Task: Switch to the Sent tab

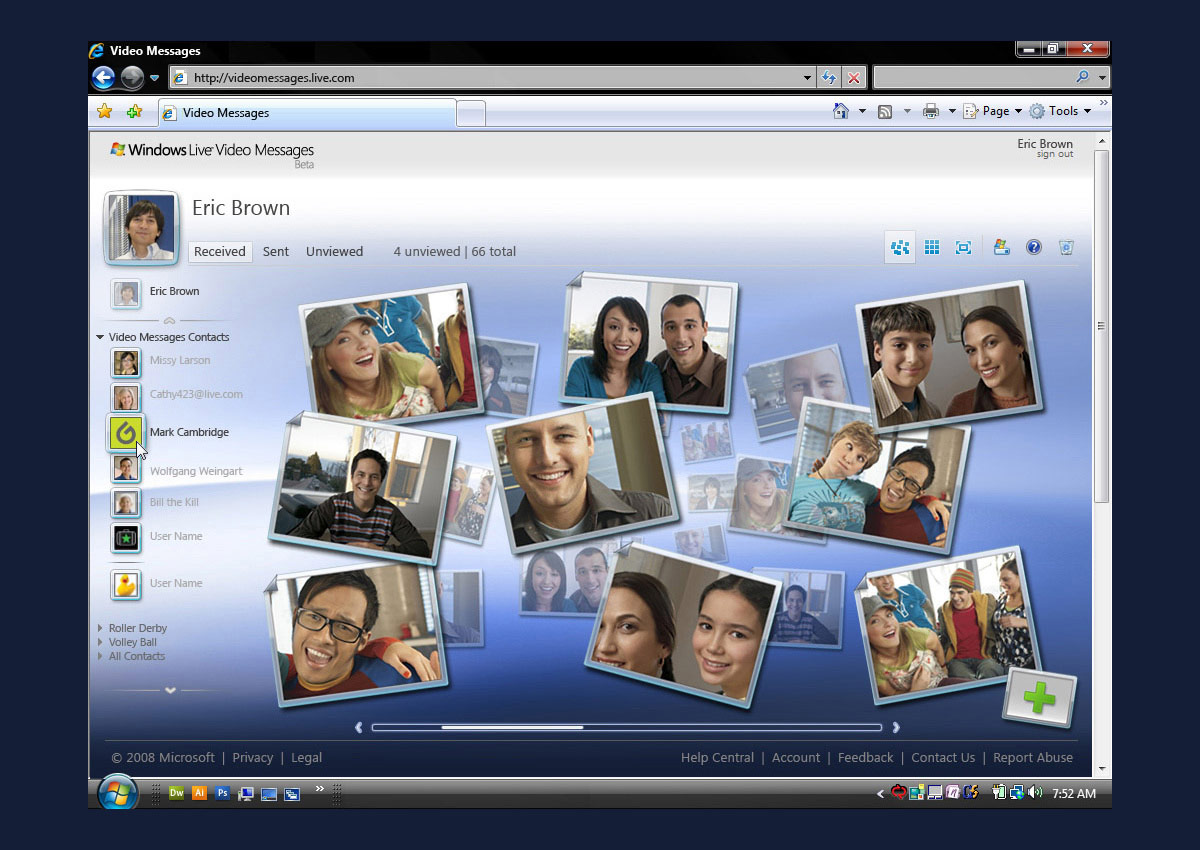Action: pyautogui.click(x=276, y=252)
